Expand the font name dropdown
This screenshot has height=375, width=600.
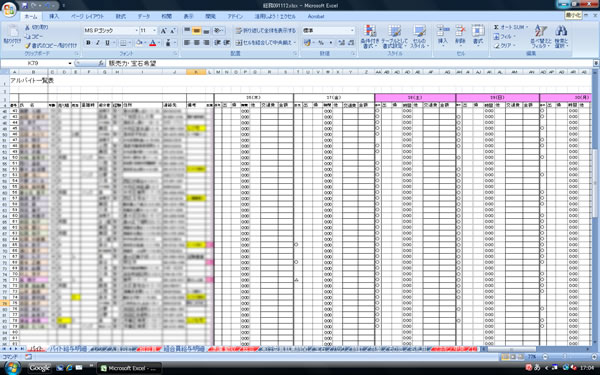pyautogui.click(x=136, y=31)
